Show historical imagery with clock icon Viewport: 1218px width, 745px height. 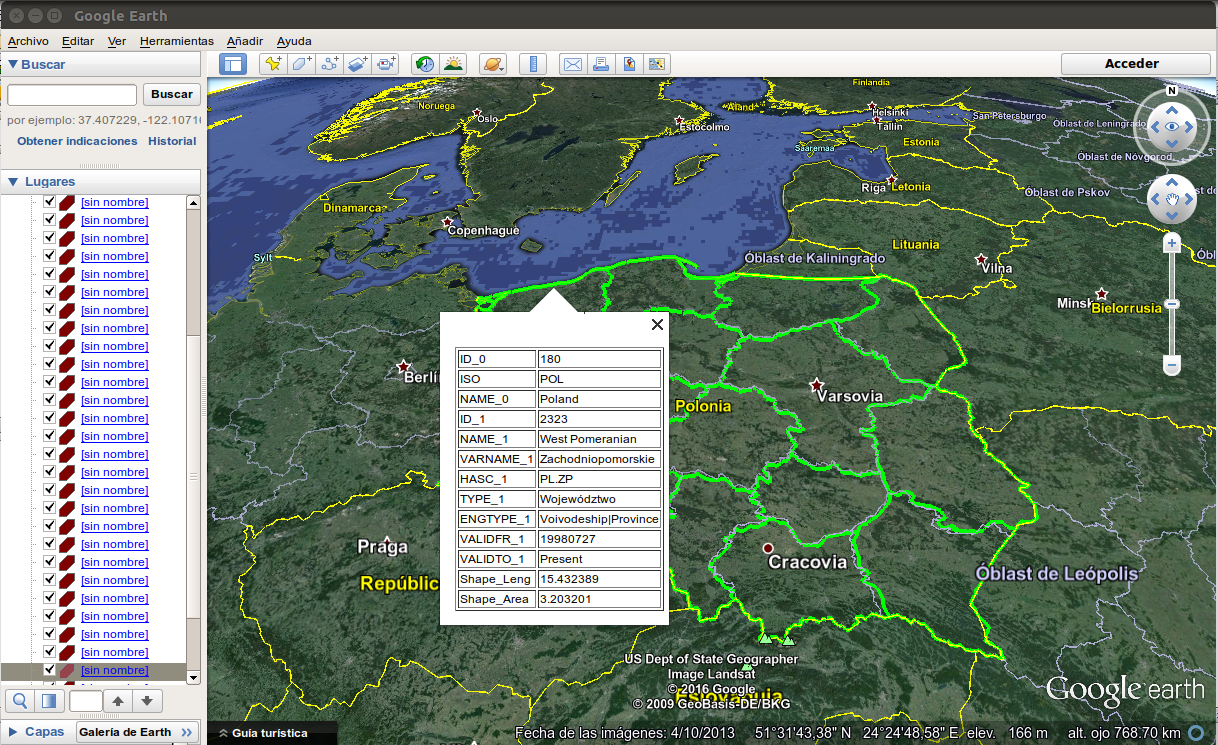coord(425,64)
